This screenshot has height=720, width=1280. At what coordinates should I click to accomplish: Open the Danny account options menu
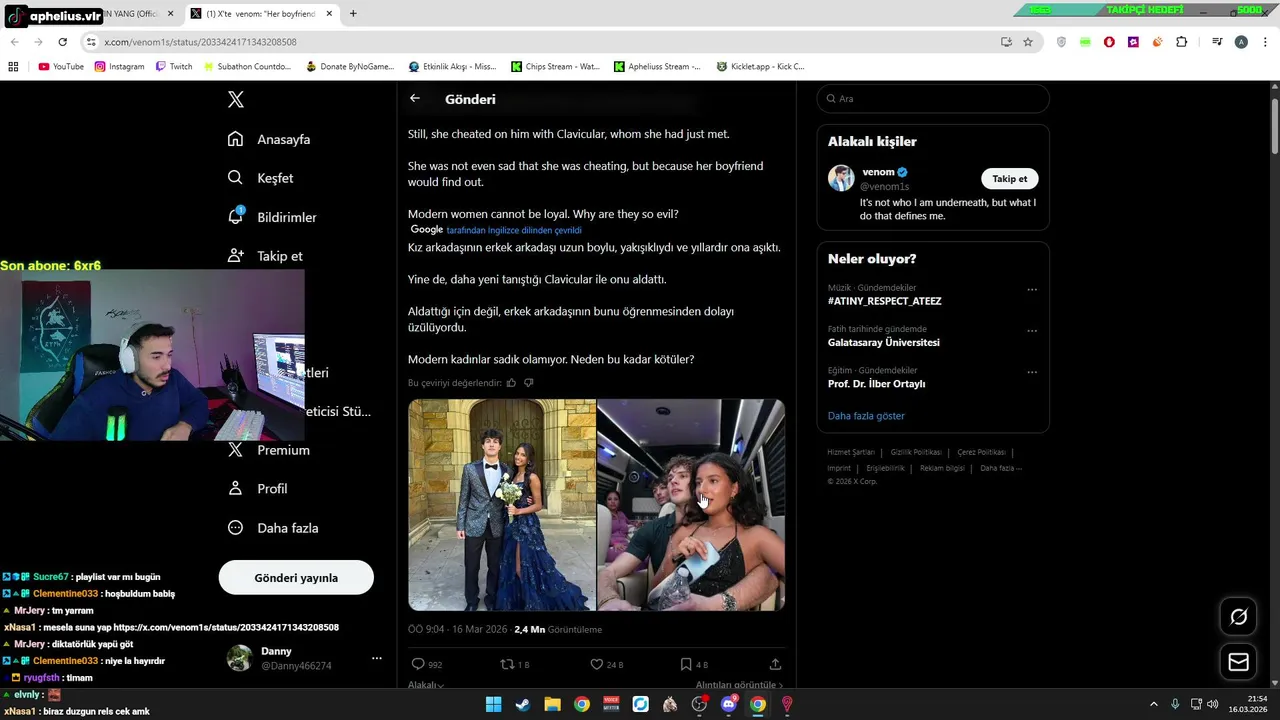pos(377,658)
